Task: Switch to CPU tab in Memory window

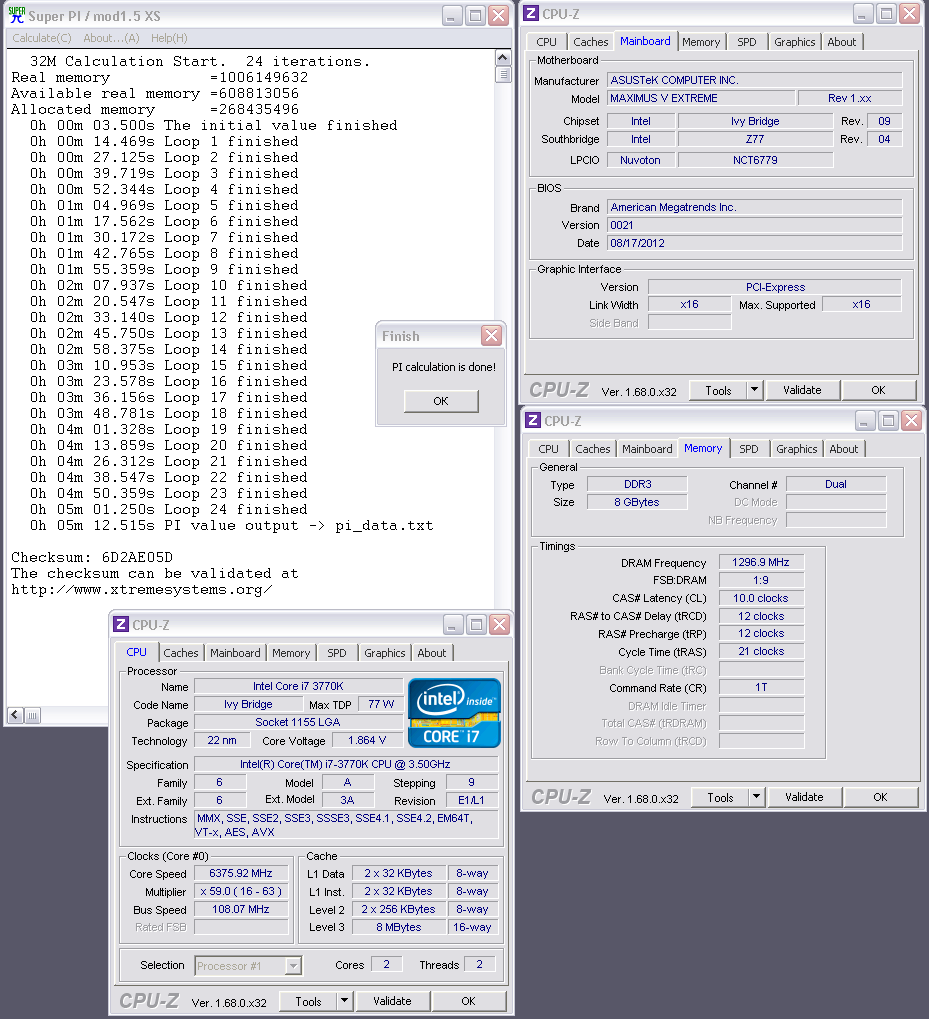Action: tap(548, 448)
